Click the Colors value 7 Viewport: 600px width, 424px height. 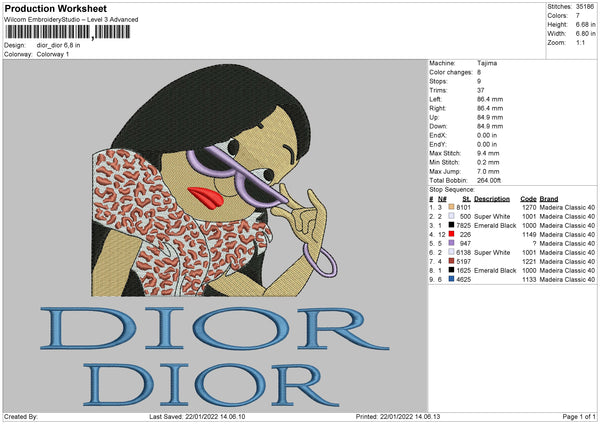point(578,16)
